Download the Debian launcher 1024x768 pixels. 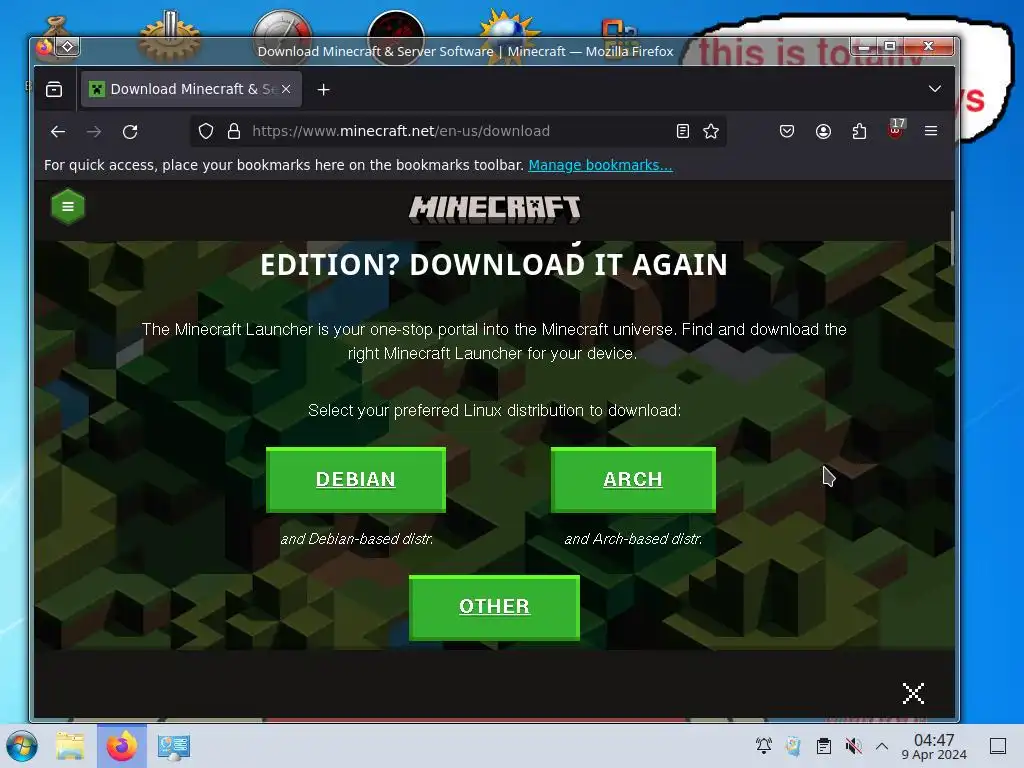click(356, 479)
